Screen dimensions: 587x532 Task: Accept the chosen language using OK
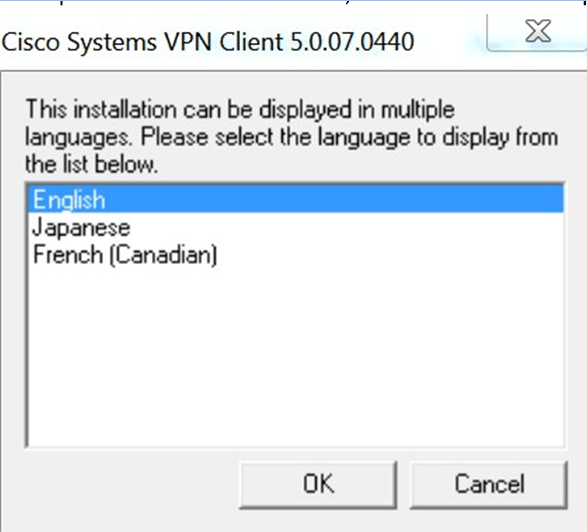click(318, 484)
